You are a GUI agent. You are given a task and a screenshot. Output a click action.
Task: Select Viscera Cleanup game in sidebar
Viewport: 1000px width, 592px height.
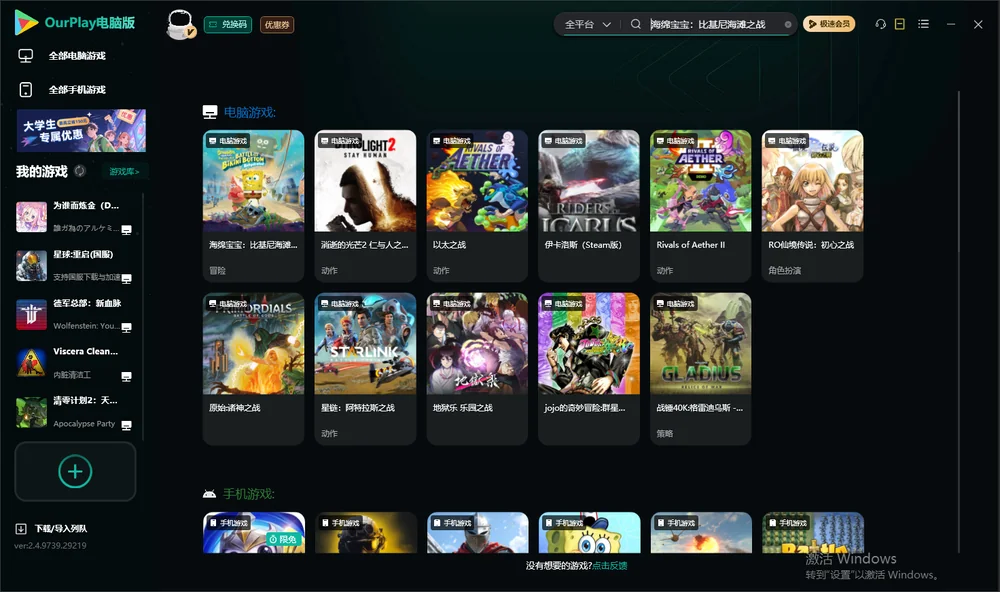click(75, 363)
